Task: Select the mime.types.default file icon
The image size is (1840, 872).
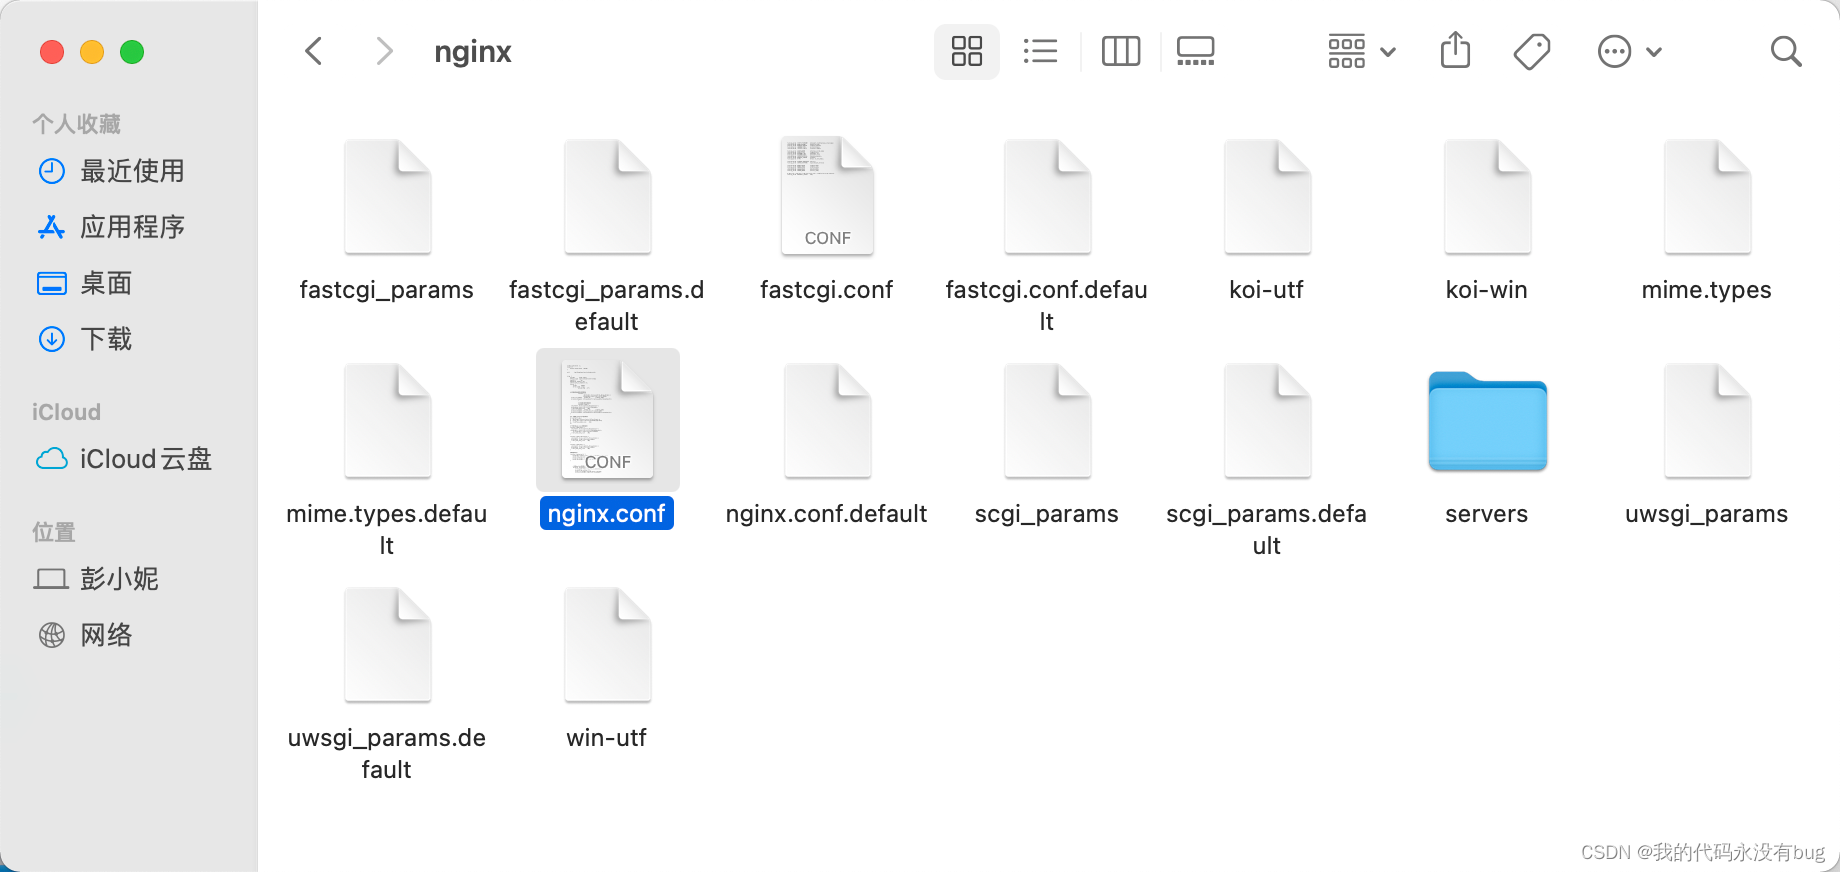Action: [388, 421]
